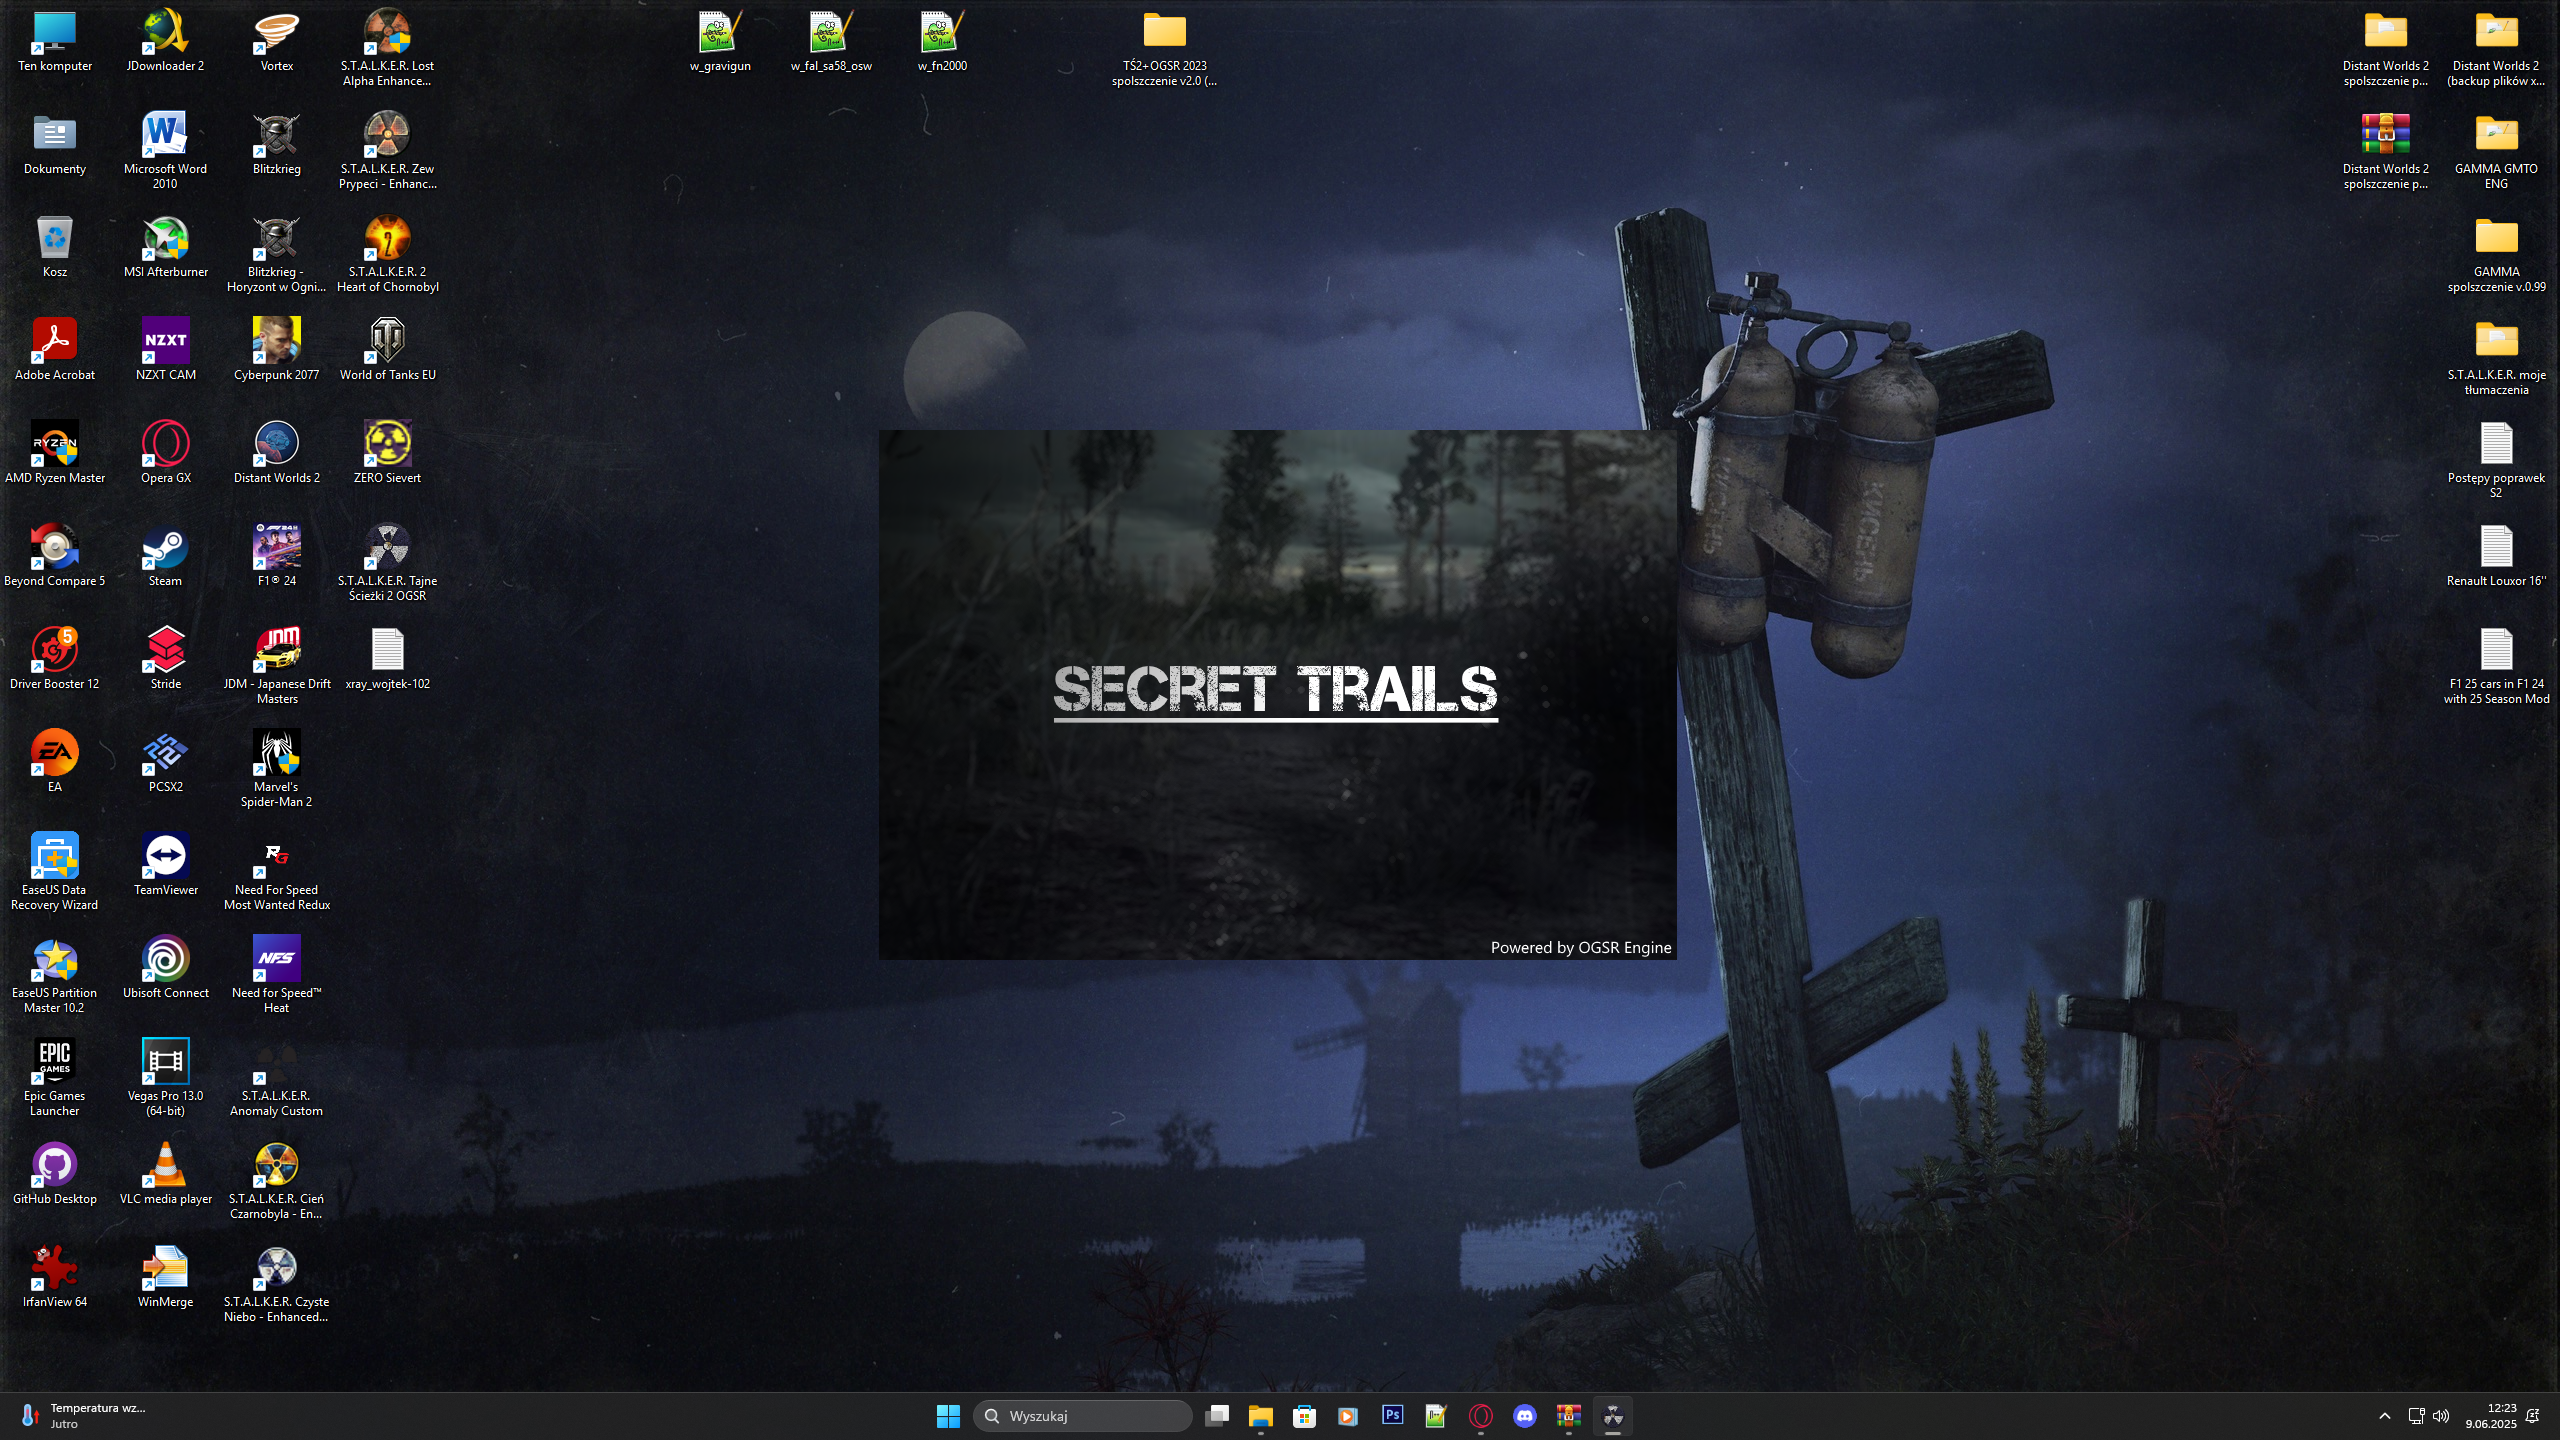Select the ZERO Sievert icon
Screen dimensions: 2560x1440
click(x=387, y=454)
